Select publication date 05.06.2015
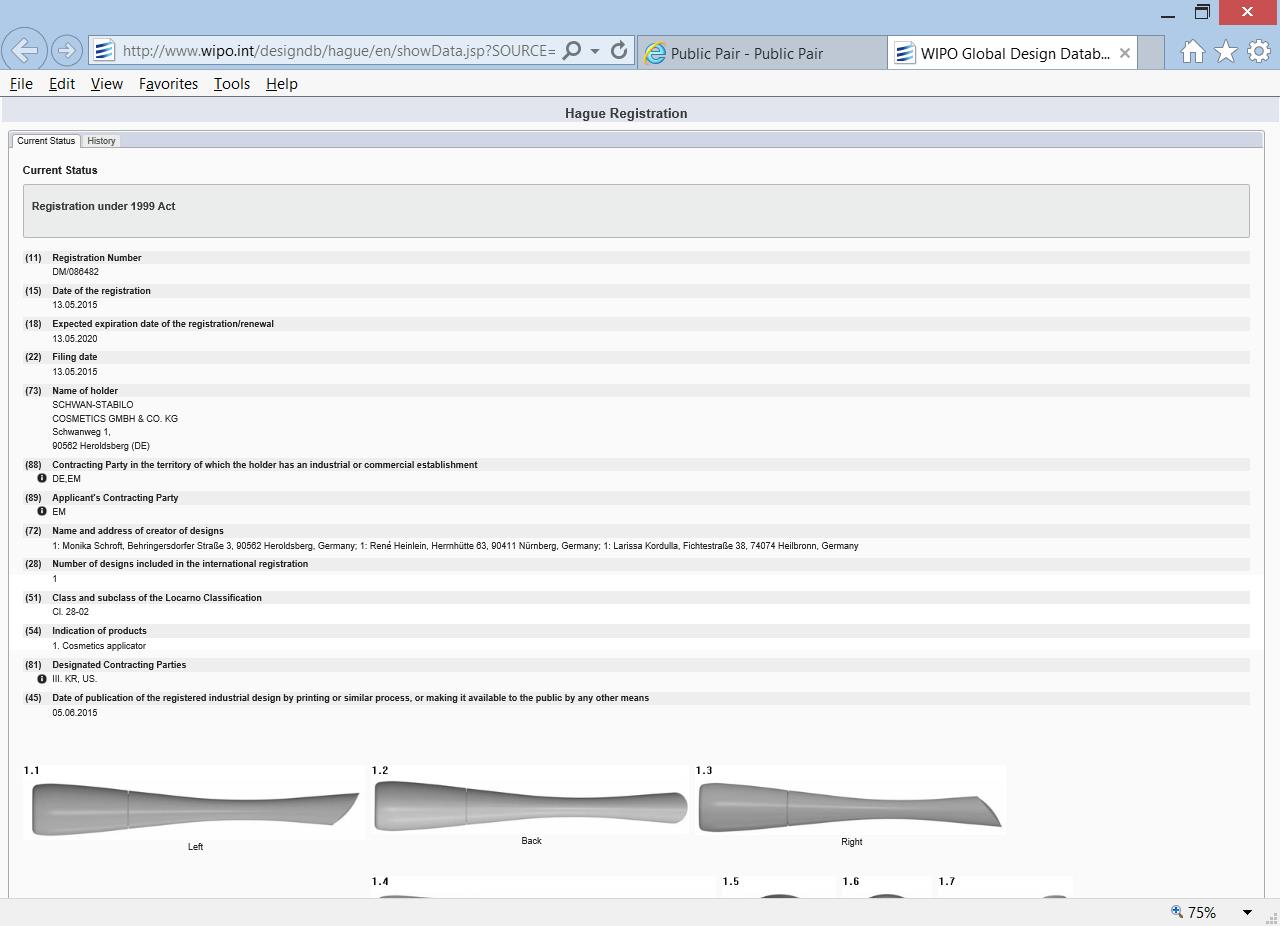This screenshot has height=926, width=1280. (x=75, y=713)
